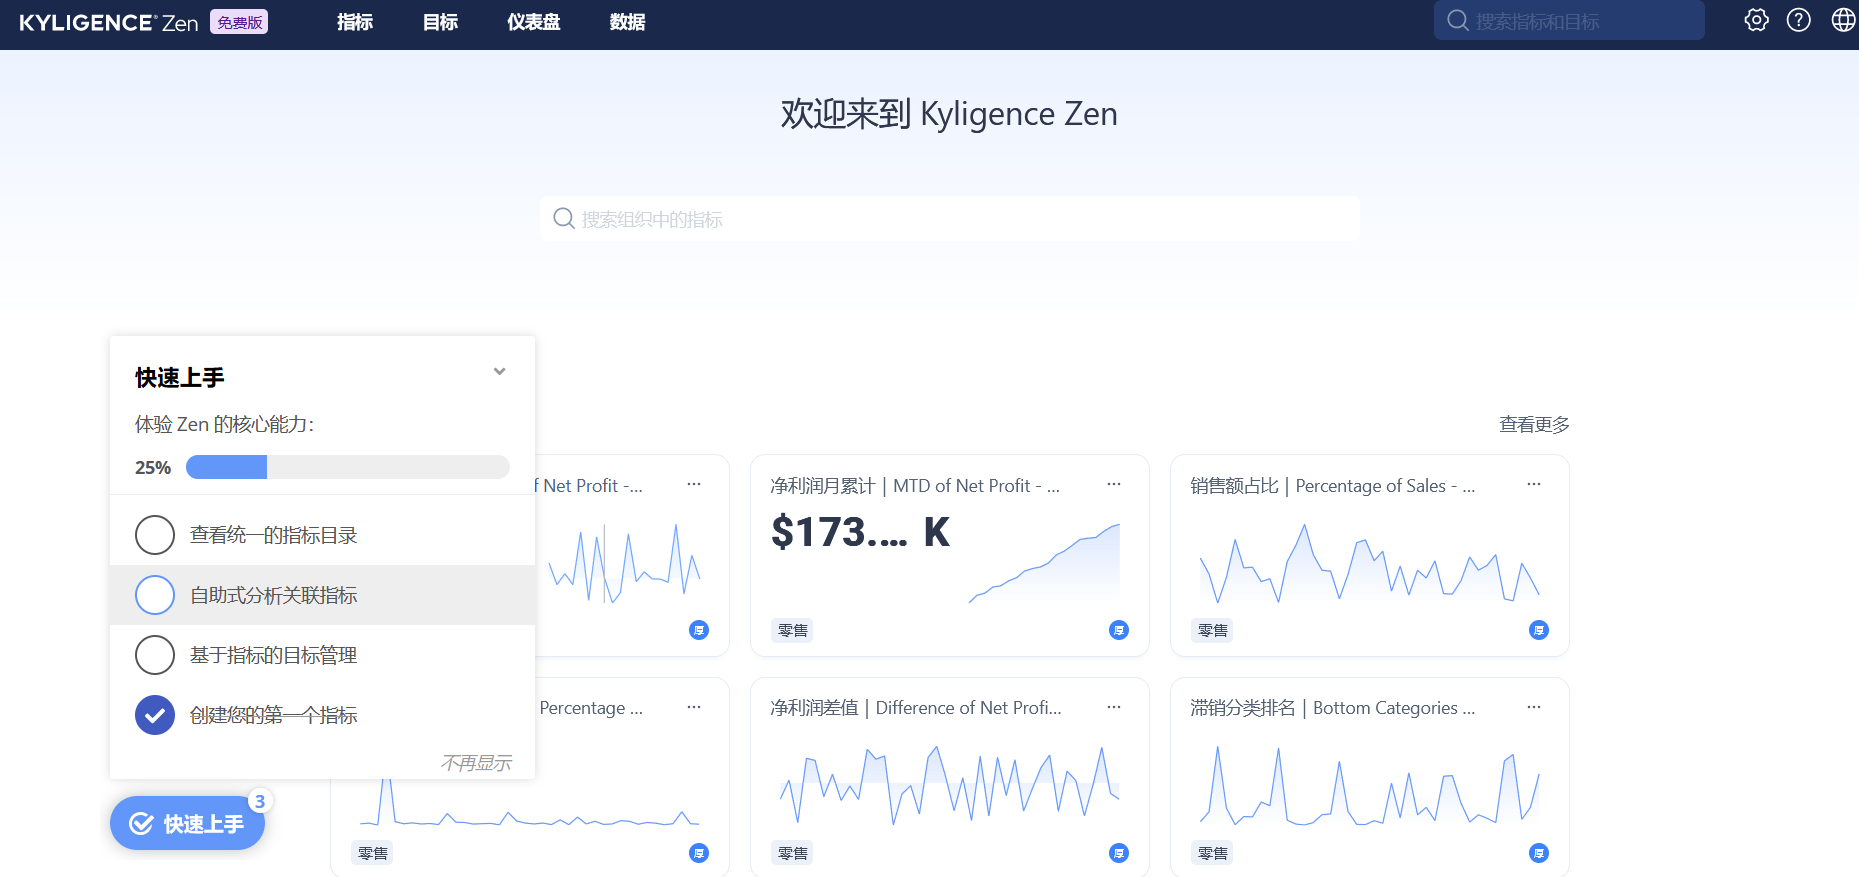Open more options on the 净利润月累计 card

tap(1114, 484)
